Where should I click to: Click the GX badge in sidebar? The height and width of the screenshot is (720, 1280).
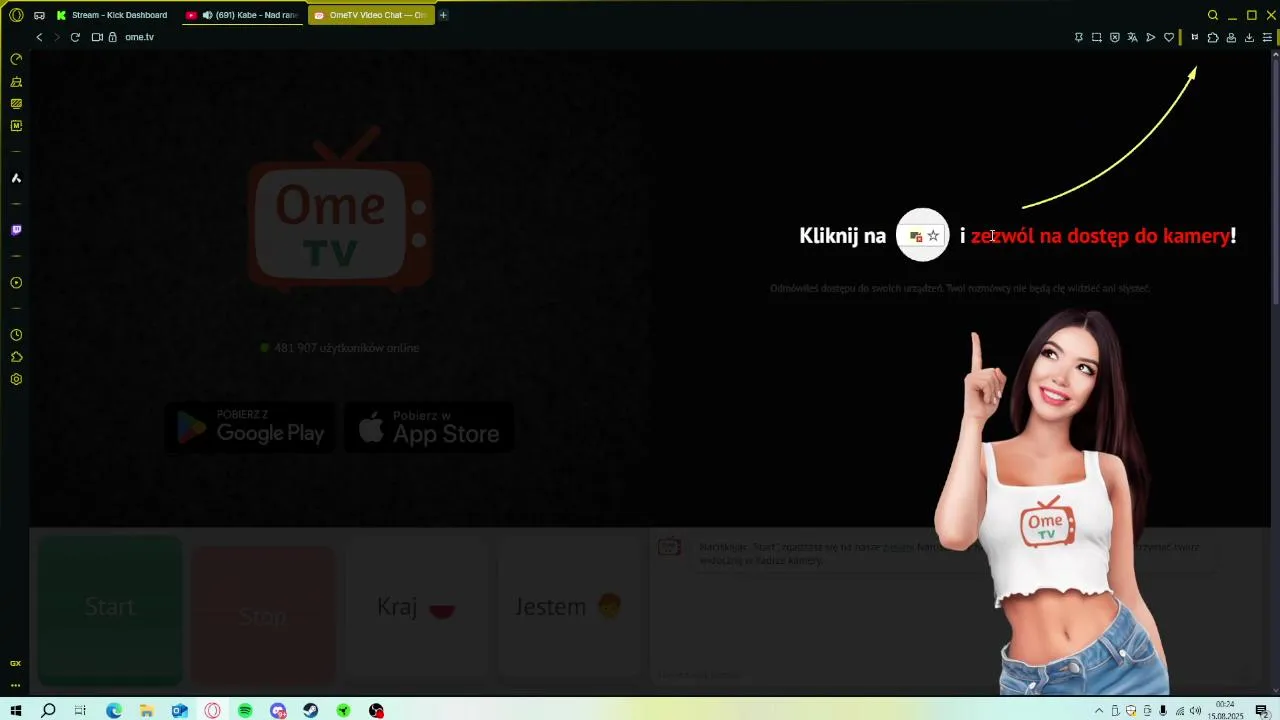pos(16,663)
